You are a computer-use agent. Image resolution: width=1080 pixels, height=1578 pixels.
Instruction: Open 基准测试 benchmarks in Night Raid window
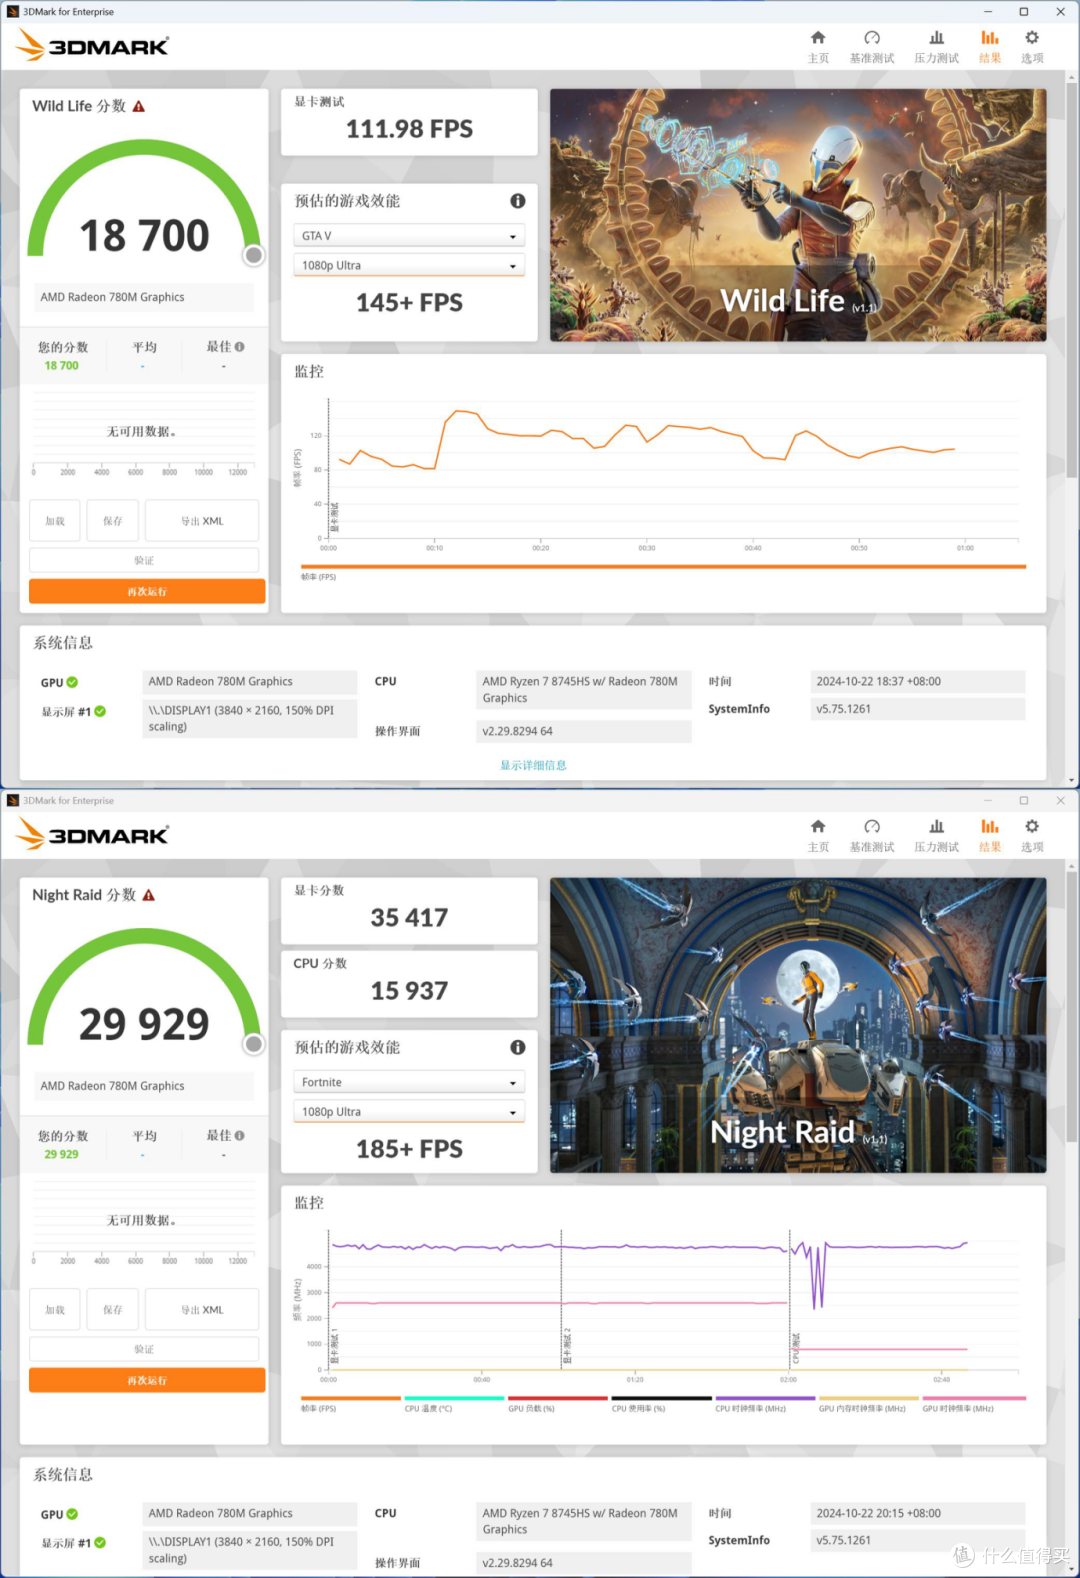click(x=872, y=835)
